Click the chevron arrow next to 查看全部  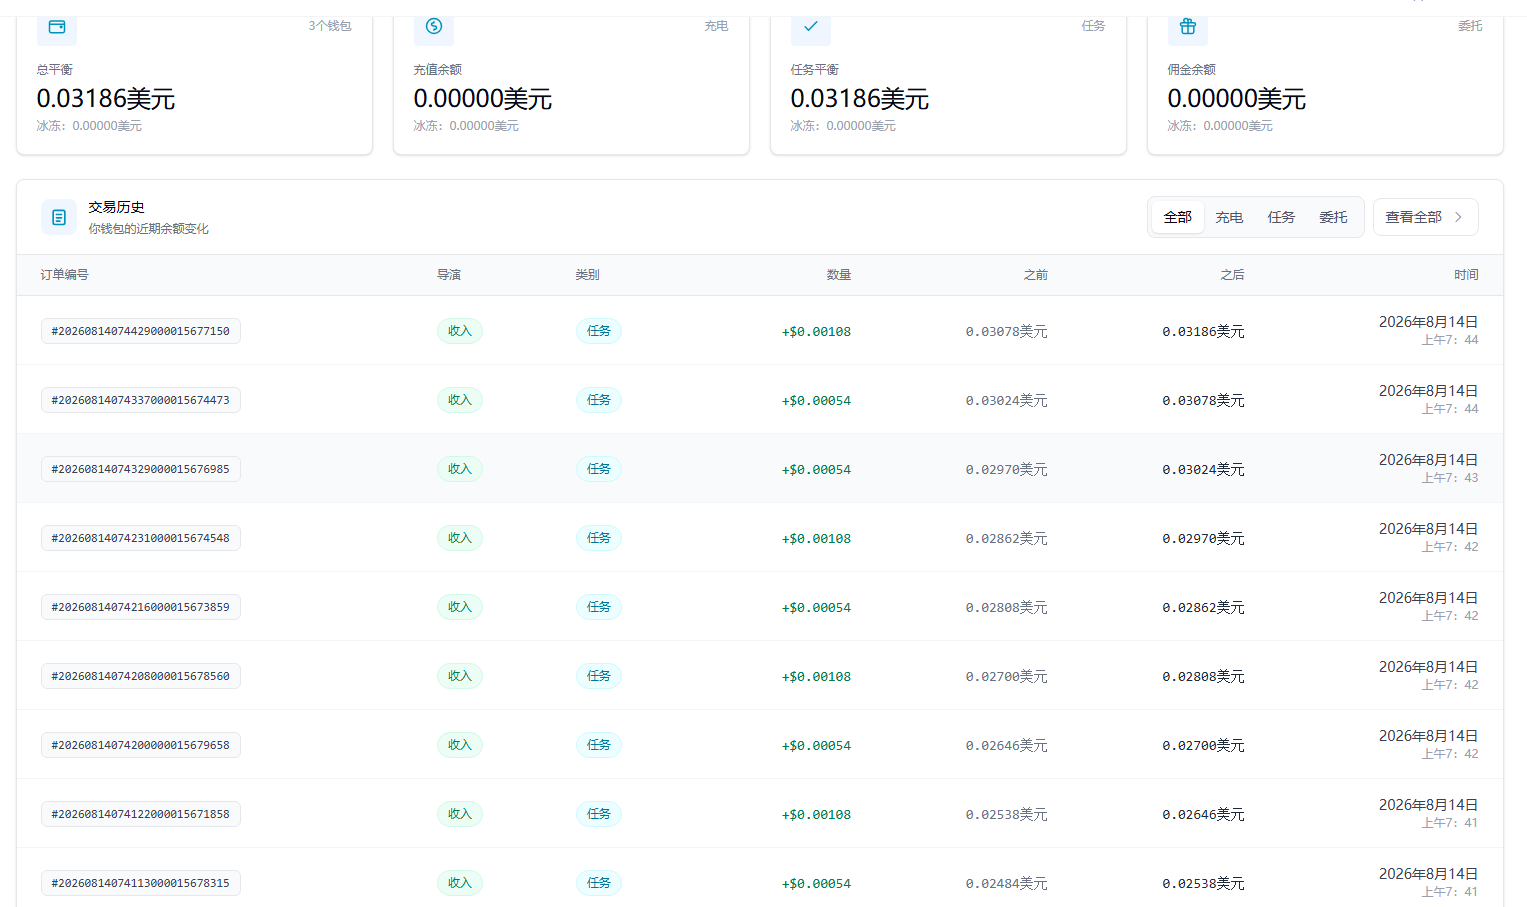point(1458,217)
